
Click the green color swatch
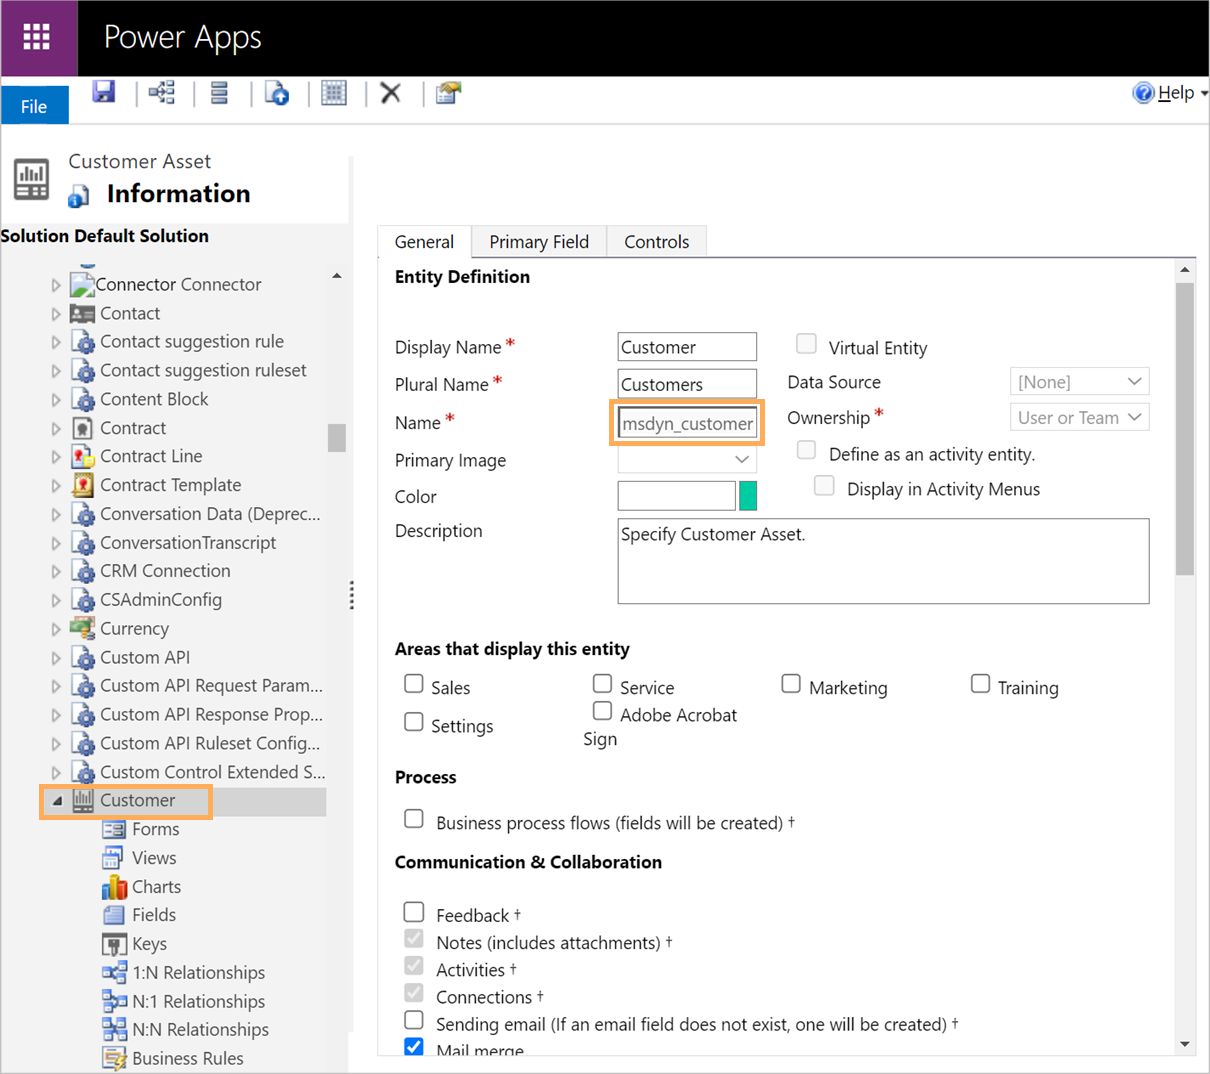[748, 496]
